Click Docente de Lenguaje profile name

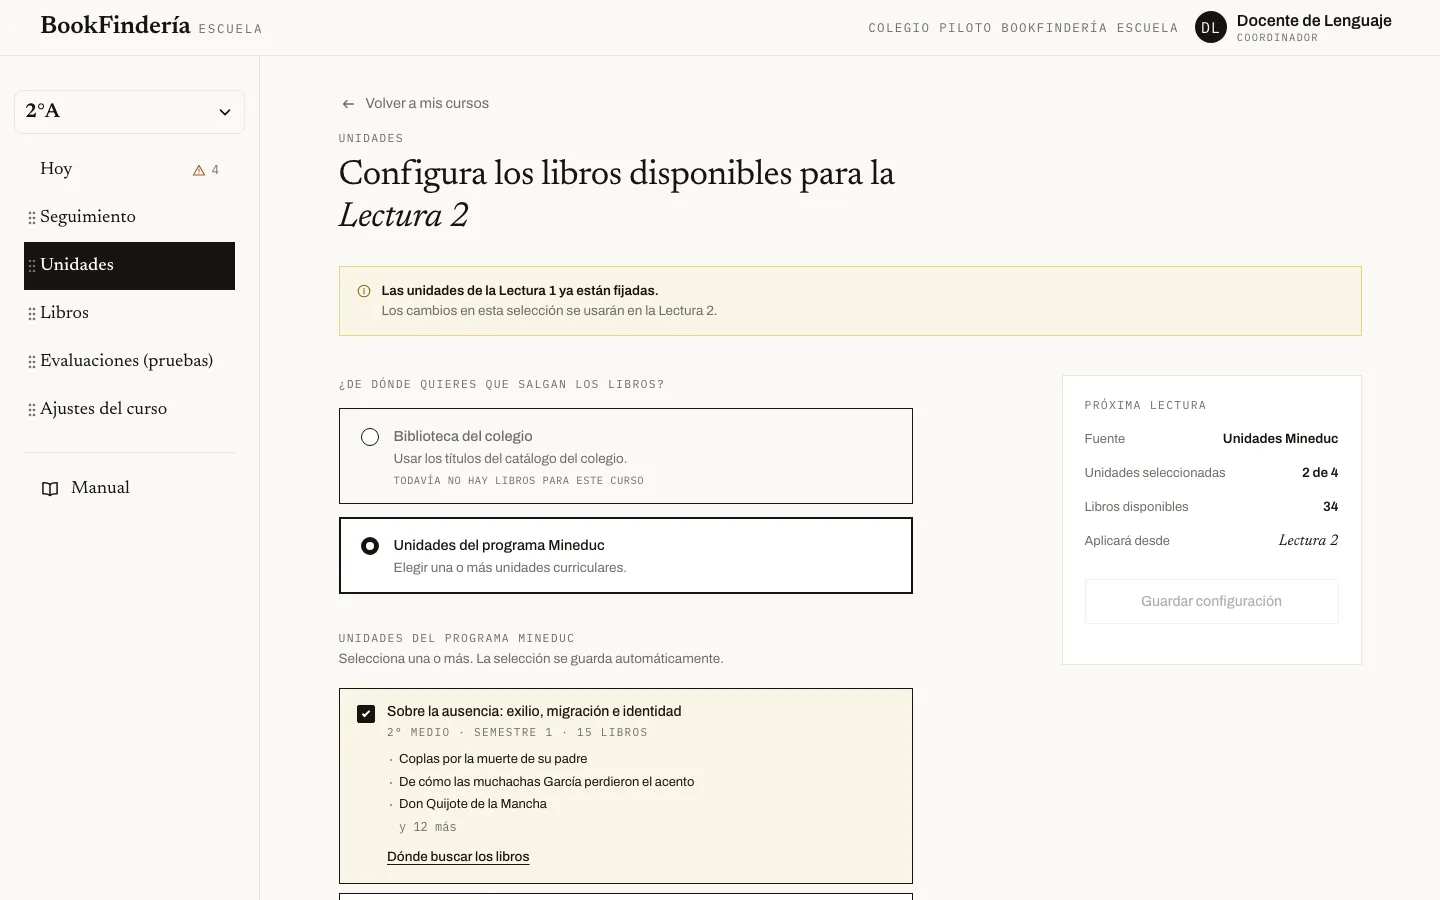coord(1314,21)
